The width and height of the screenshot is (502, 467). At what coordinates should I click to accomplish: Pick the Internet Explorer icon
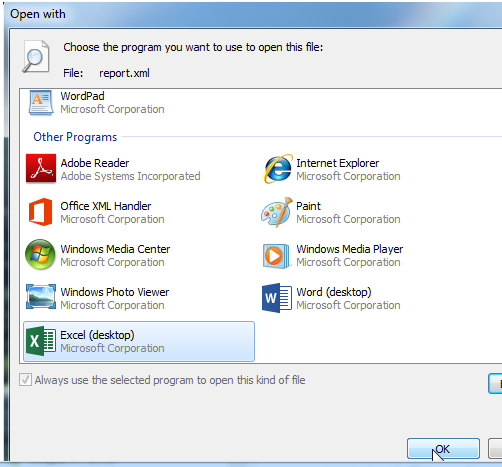[277, 169]
